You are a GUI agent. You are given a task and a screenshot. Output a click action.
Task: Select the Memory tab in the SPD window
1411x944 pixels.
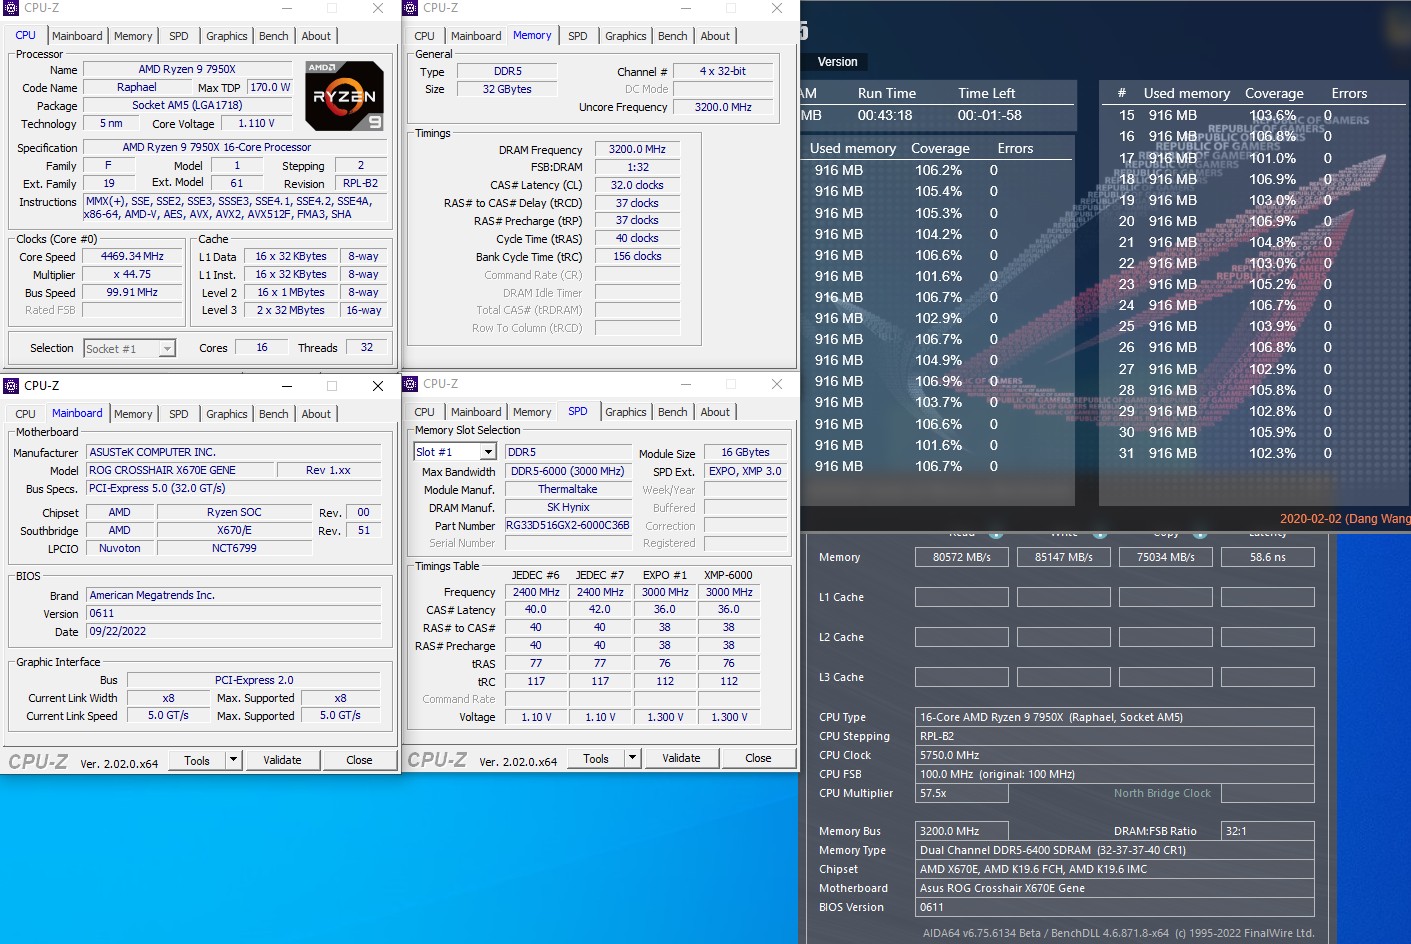[532, 412]
